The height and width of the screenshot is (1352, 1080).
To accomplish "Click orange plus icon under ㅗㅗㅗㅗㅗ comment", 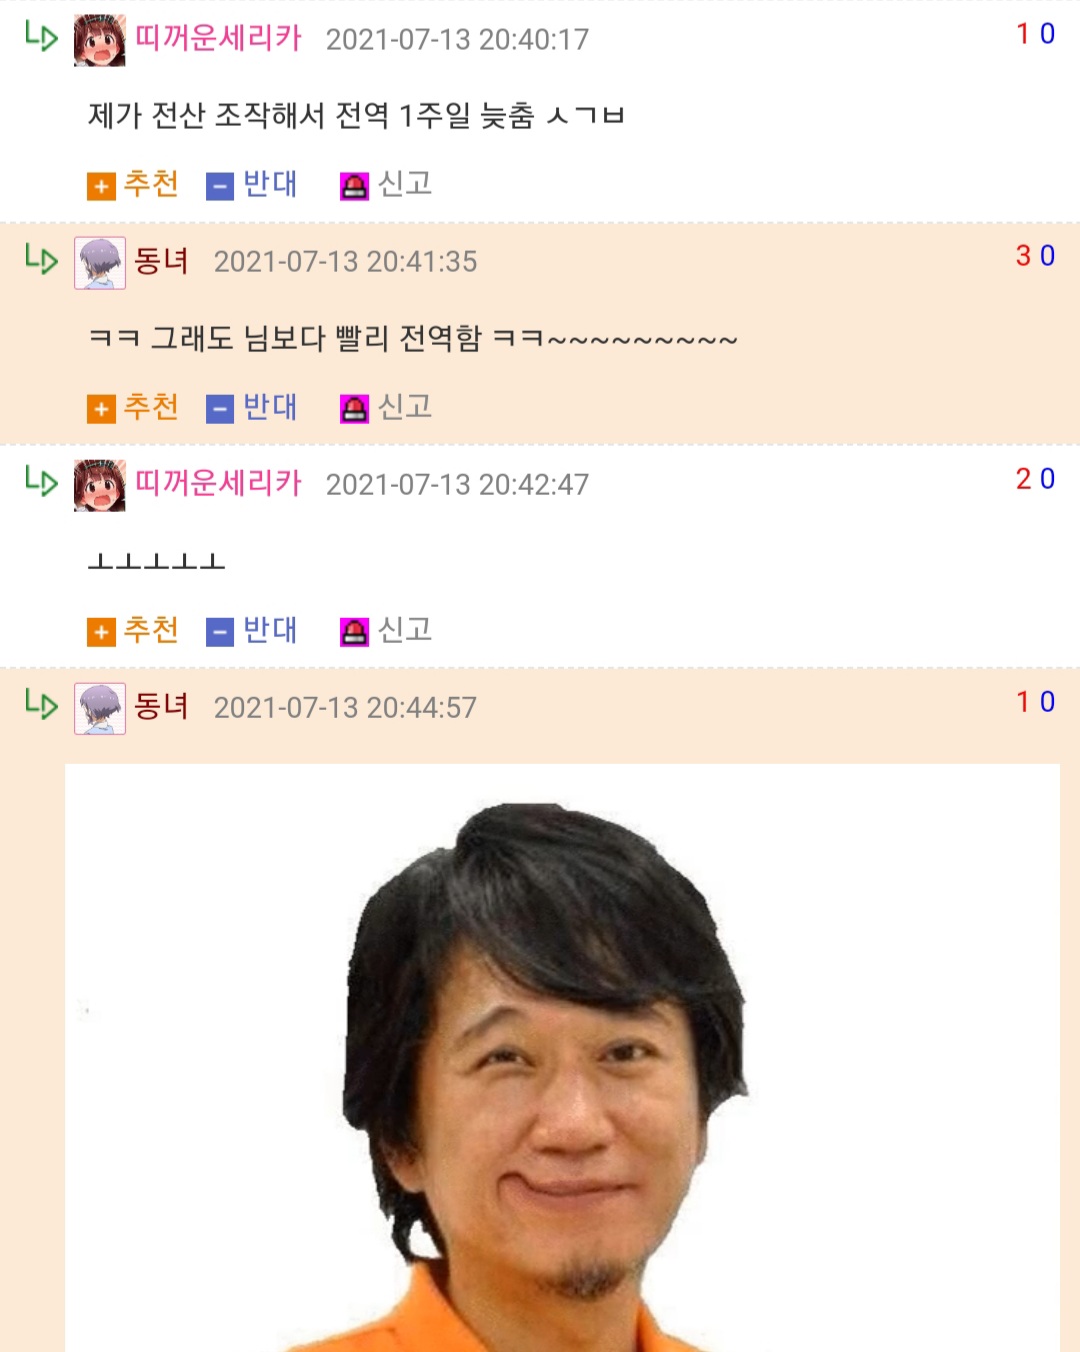I will (101, 632).
